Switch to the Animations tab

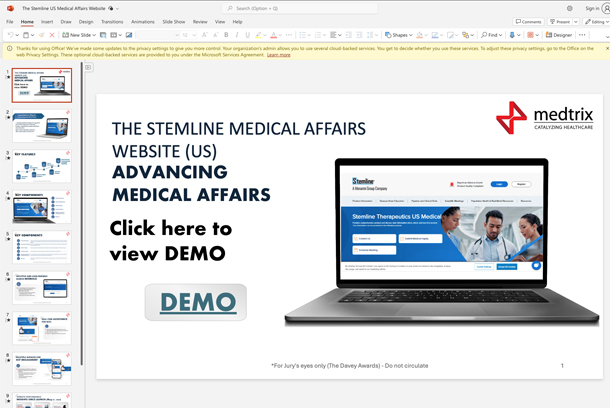(143, 22)
